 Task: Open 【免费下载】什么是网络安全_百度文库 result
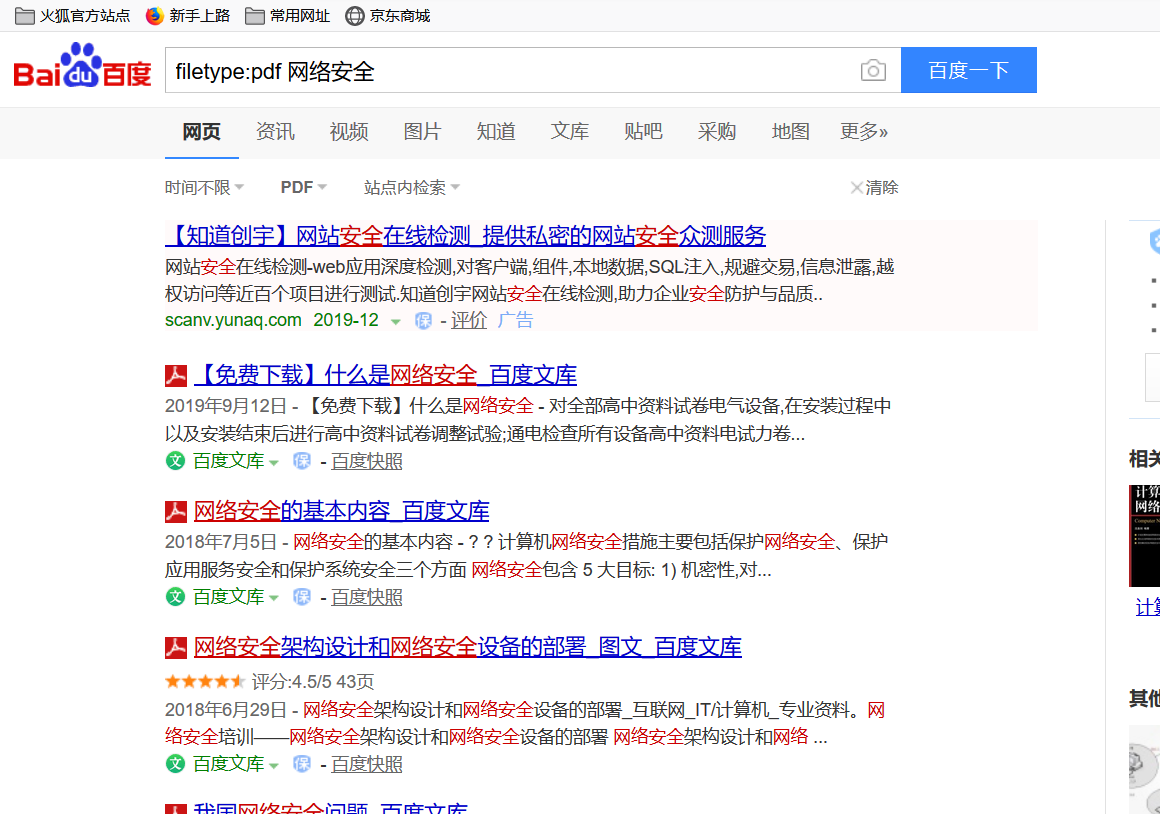pos(385,375)
